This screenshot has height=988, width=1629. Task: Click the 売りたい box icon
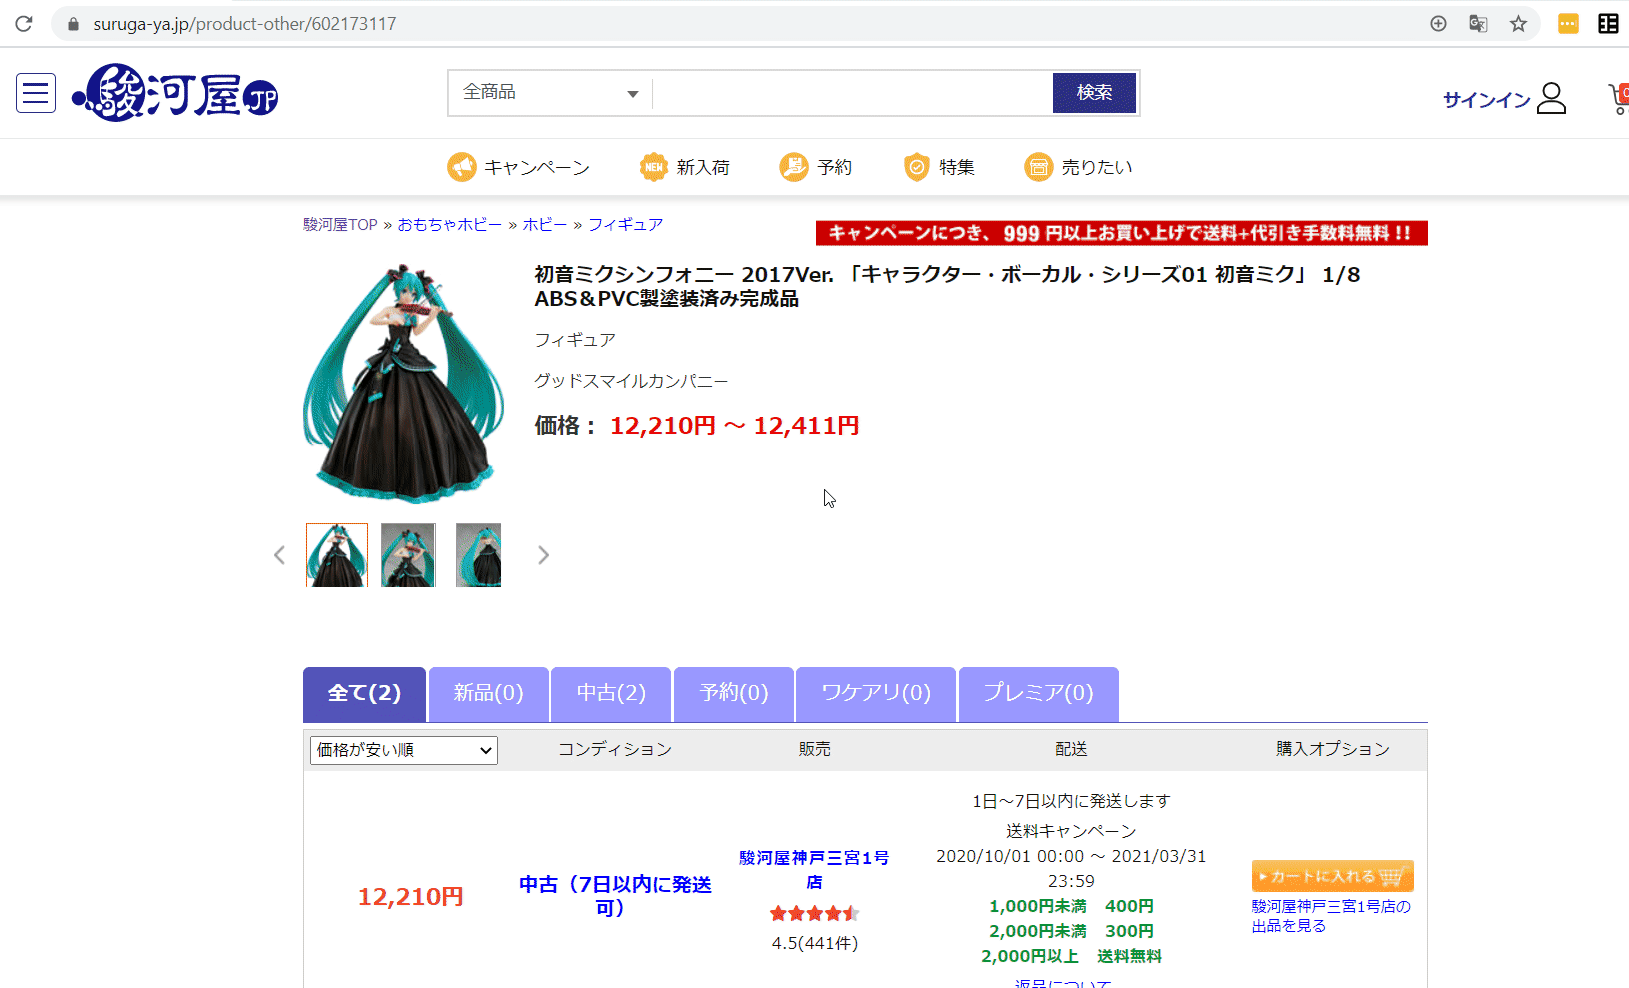click(x=1038, y=167)
